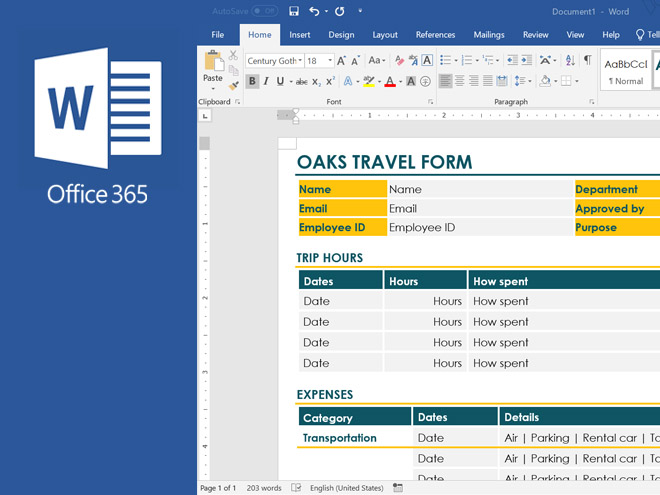Image resolution: width=660 pixels, height=495 pixels.
Task: Show paragraph marks with pilcrow icon
Action: click(587, 61)
